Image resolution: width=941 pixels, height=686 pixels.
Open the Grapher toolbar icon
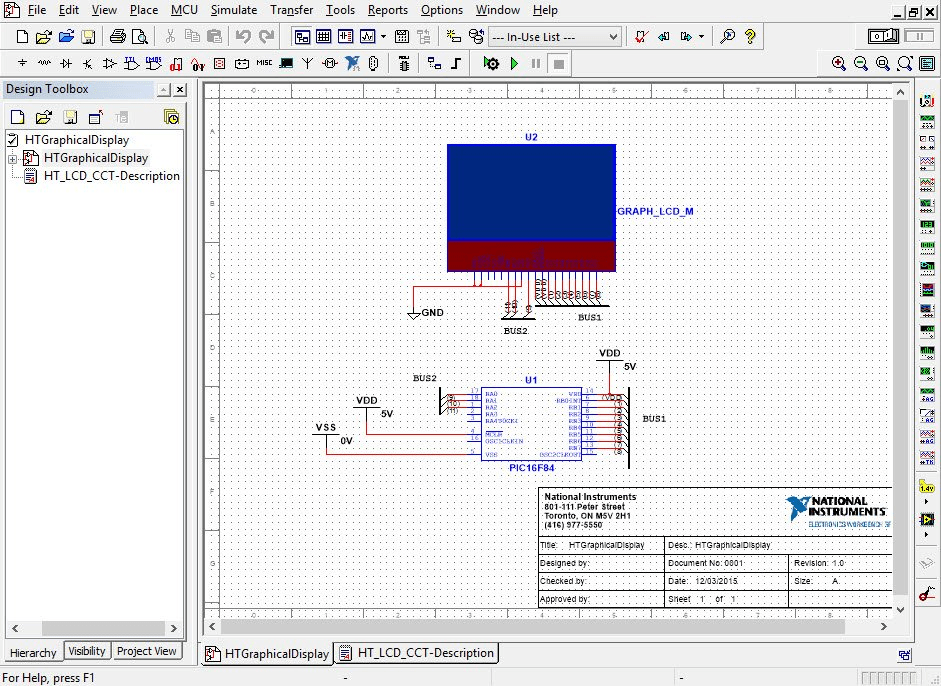coord(366,37)
